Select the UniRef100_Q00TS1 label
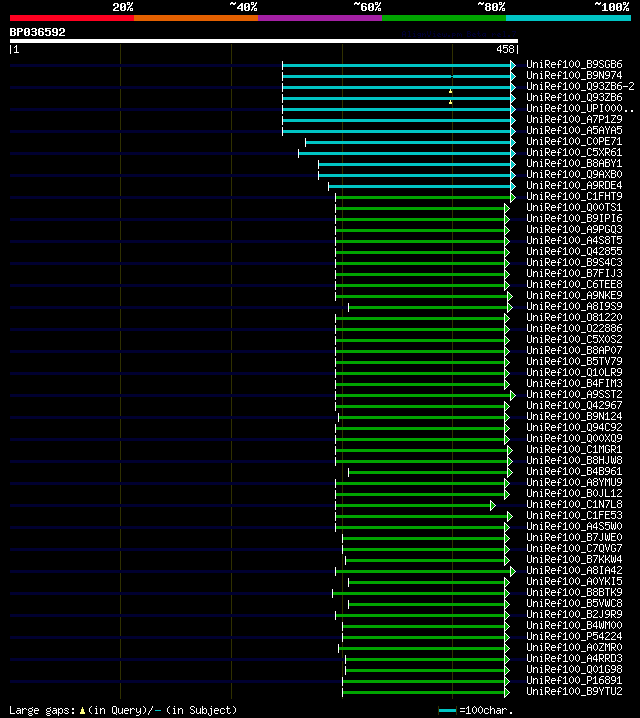 click(x=574, y=207)
